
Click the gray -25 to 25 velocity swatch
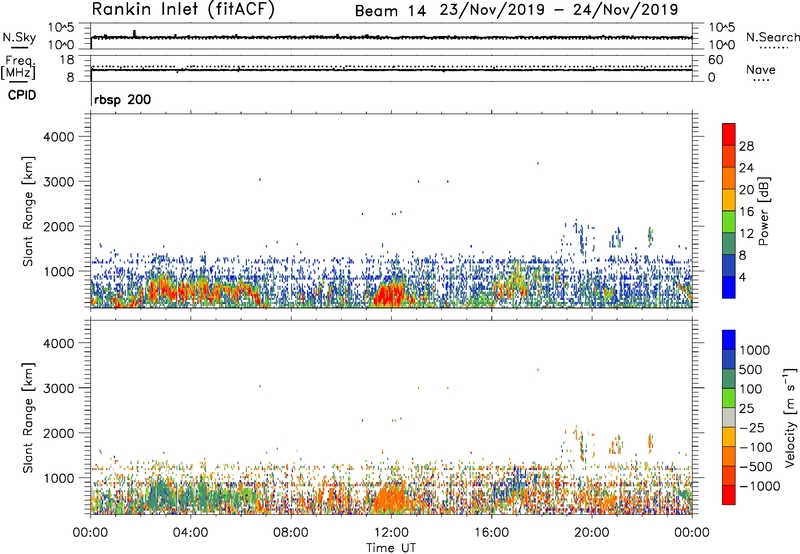pos(729,418)
